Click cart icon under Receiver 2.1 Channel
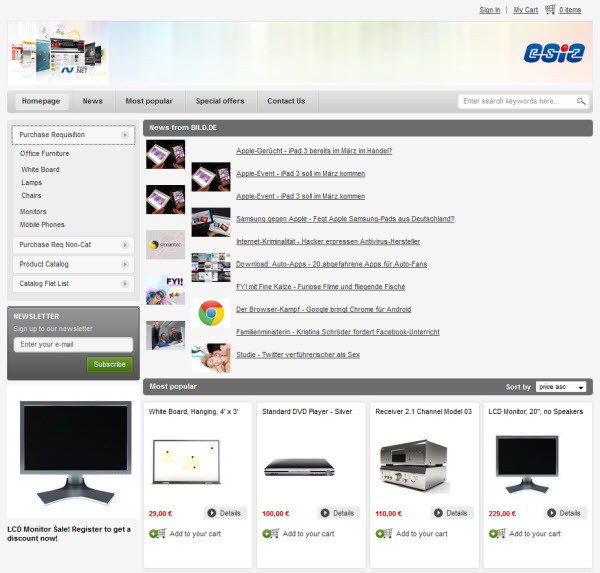Screen dimensions: 600x573 (384, 533)
